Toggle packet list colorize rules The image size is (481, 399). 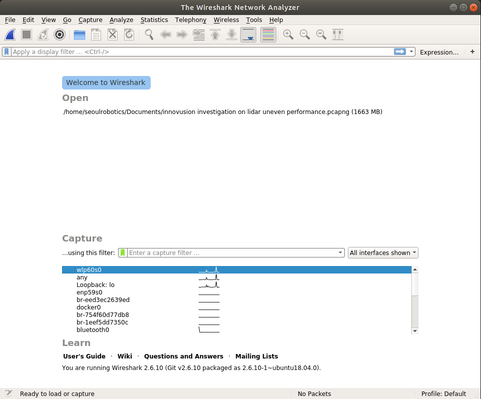[268, 35]
